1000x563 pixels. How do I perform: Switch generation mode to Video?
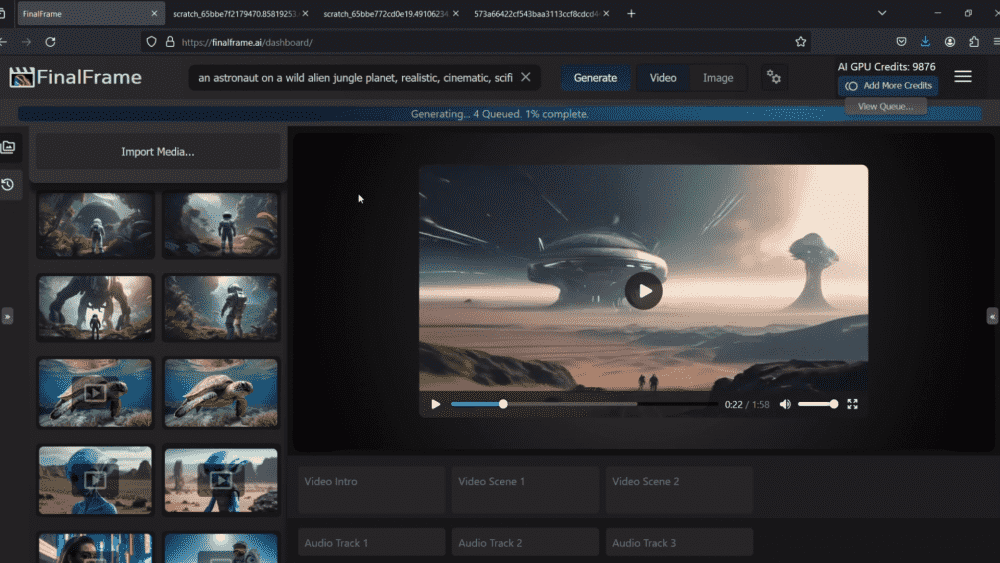663,78
